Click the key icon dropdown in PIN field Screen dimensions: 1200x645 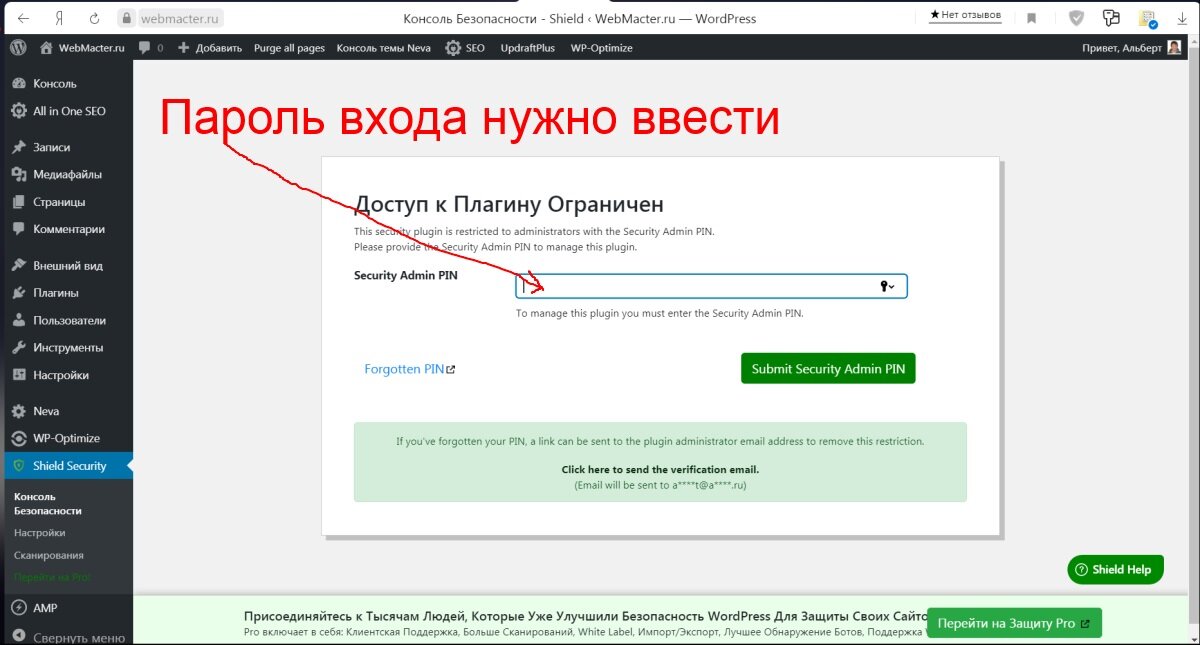886,287
